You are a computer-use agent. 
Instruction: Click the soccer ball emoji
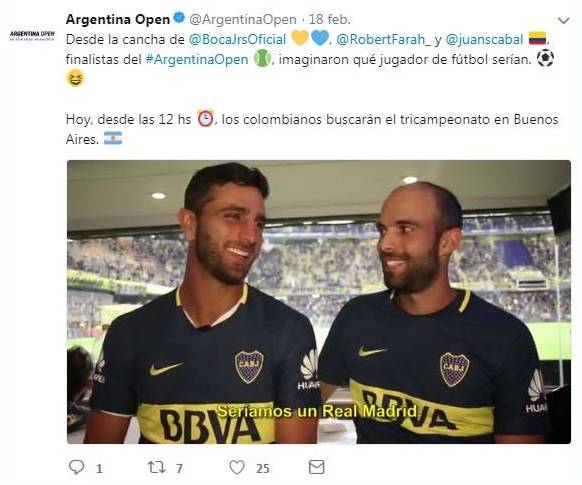(545, 59)
